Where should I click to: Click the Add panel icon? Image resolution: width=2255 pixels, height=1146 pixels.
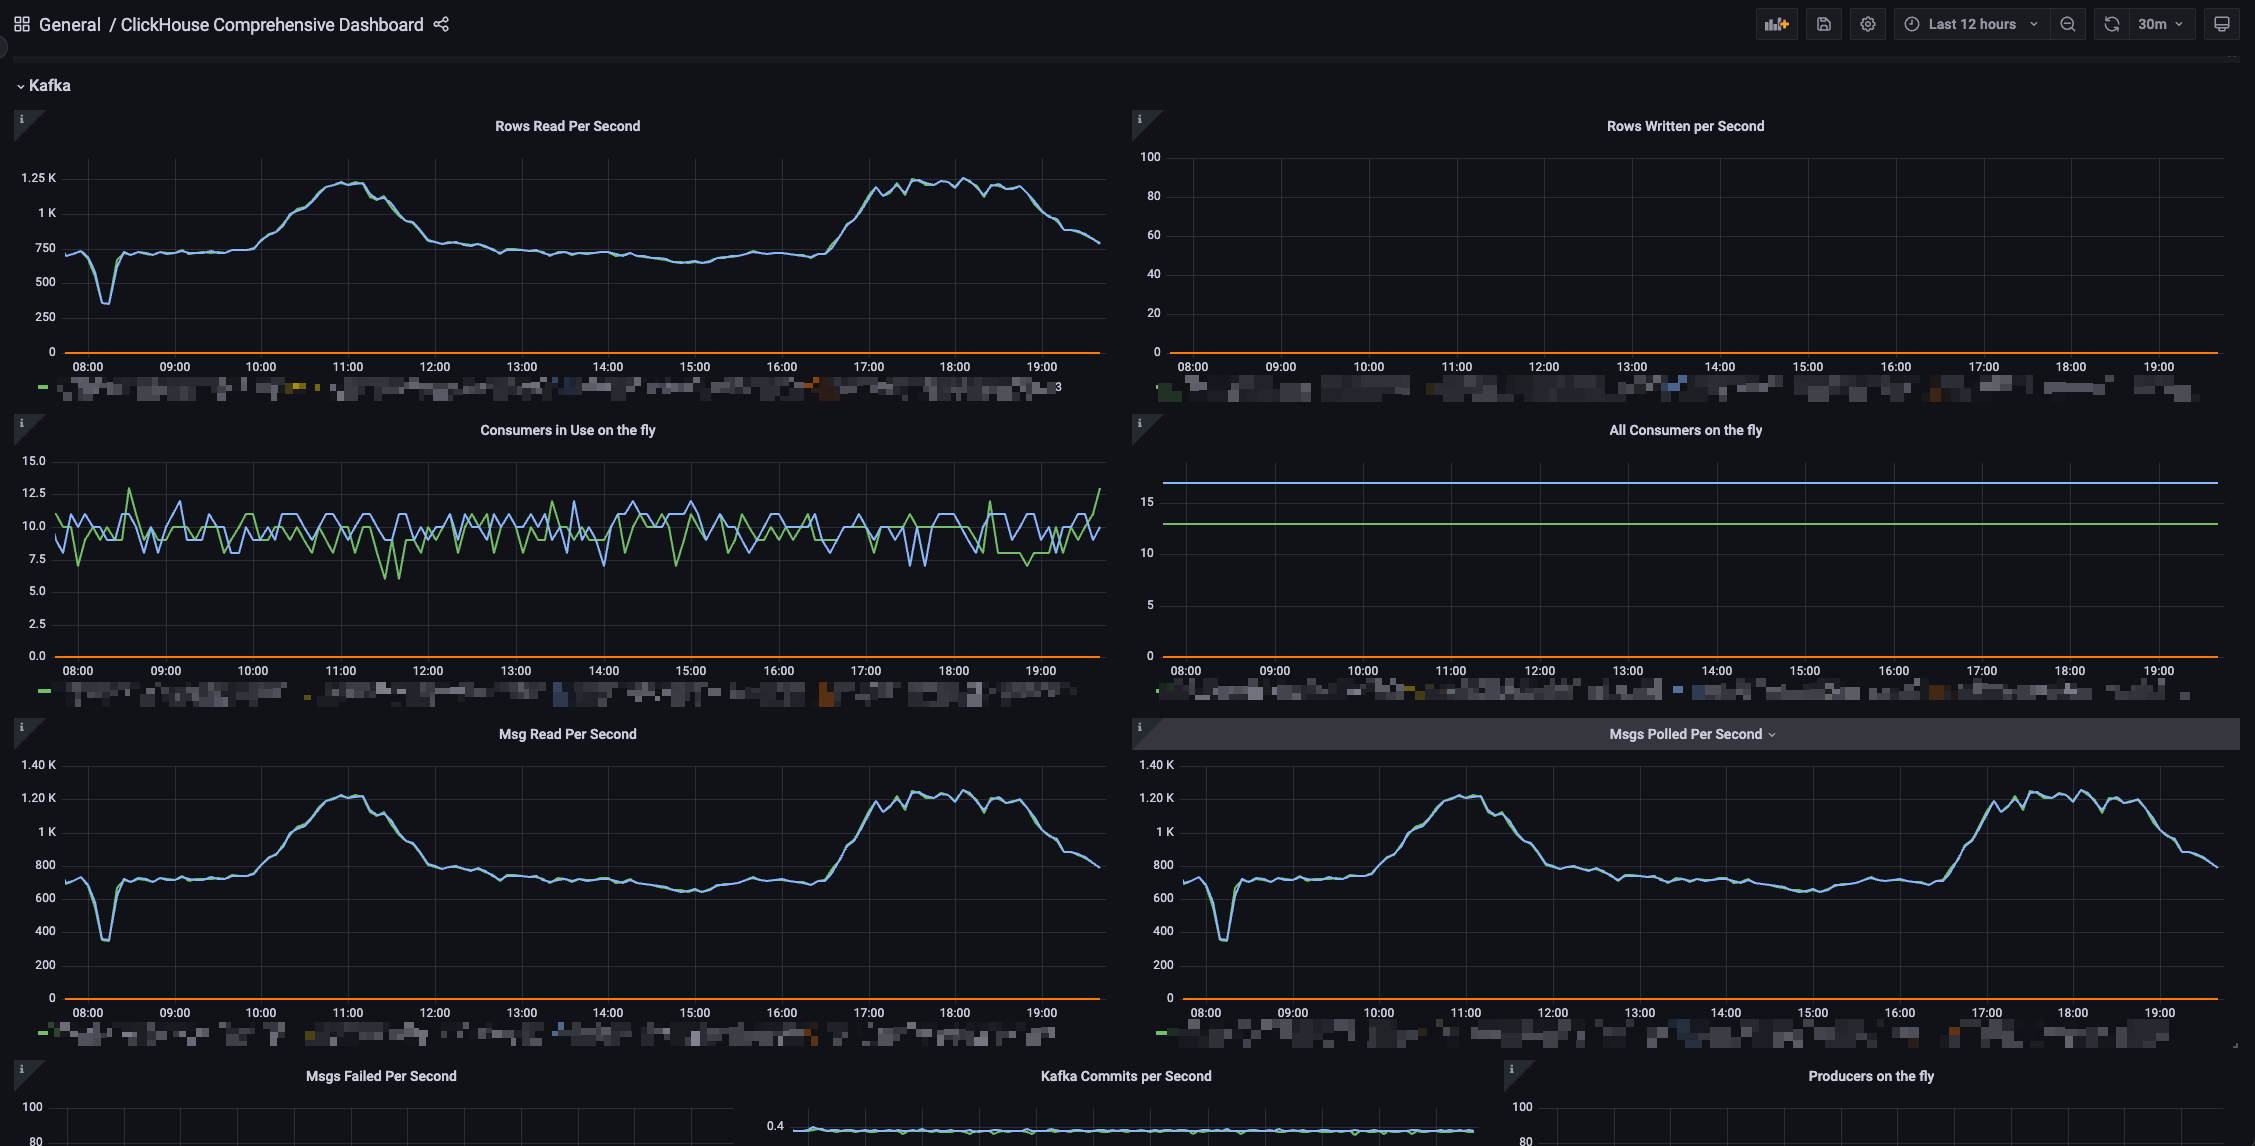click(x=1776, y=24)
